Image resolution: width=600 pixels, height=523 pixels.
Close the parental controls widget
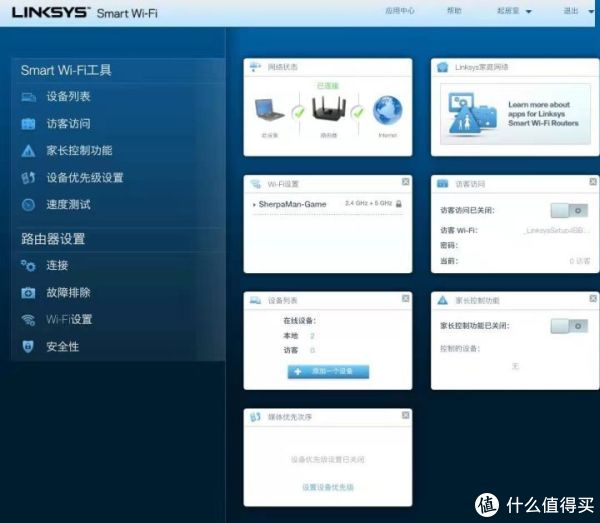click(x=593, y=298)
